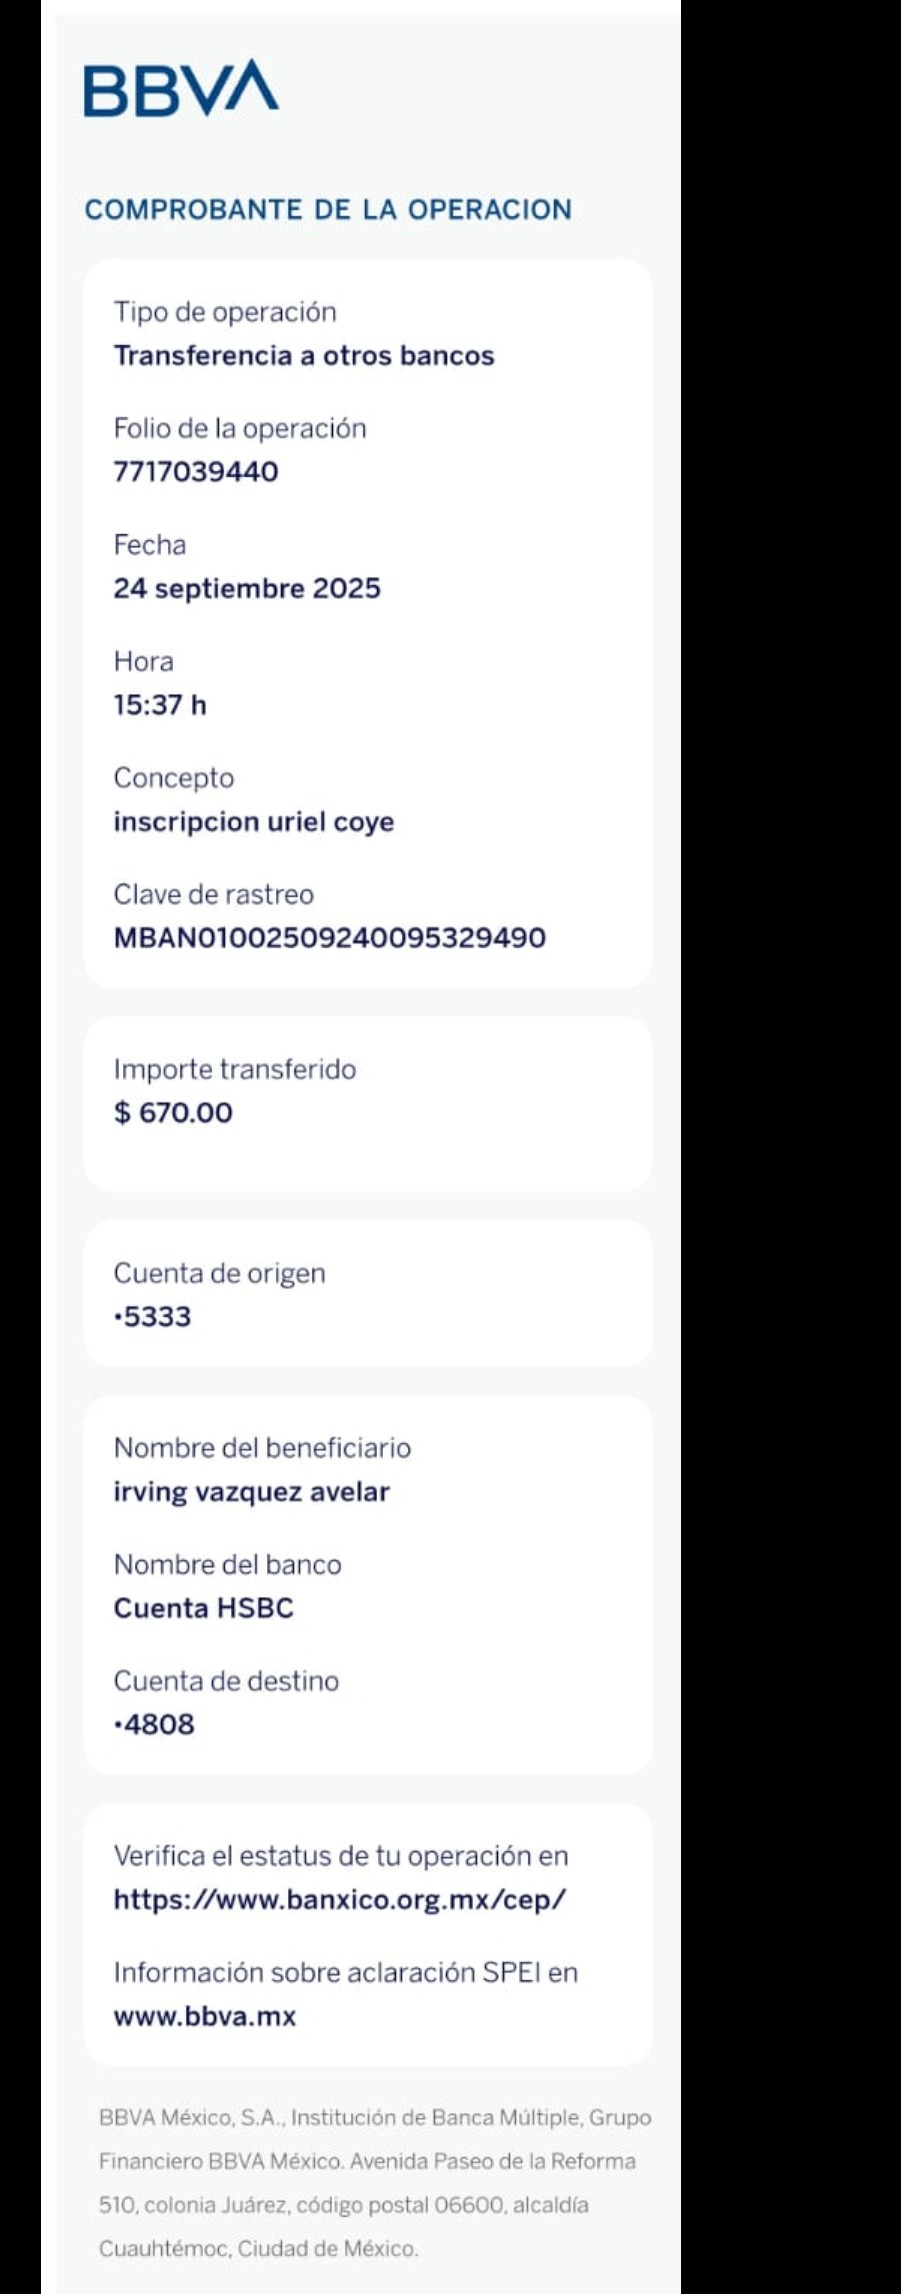Select the folio number 7717039440
The height and width of the screenshot is (2294, 901).
click(x=196, y=472)
